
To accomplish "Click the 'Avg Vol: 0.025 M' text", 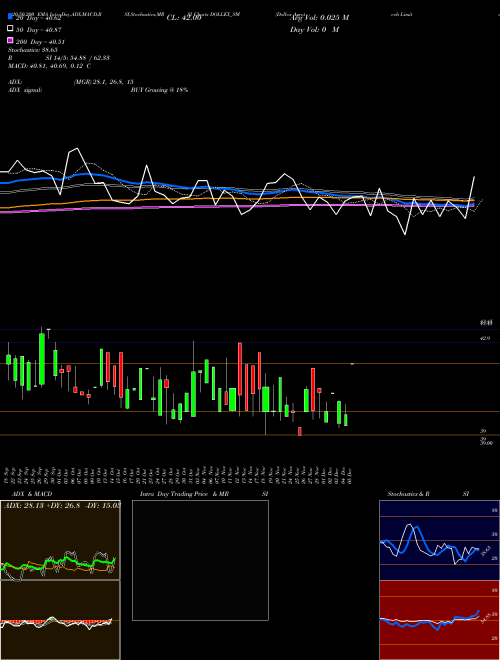I will click(x=319, y=18).
